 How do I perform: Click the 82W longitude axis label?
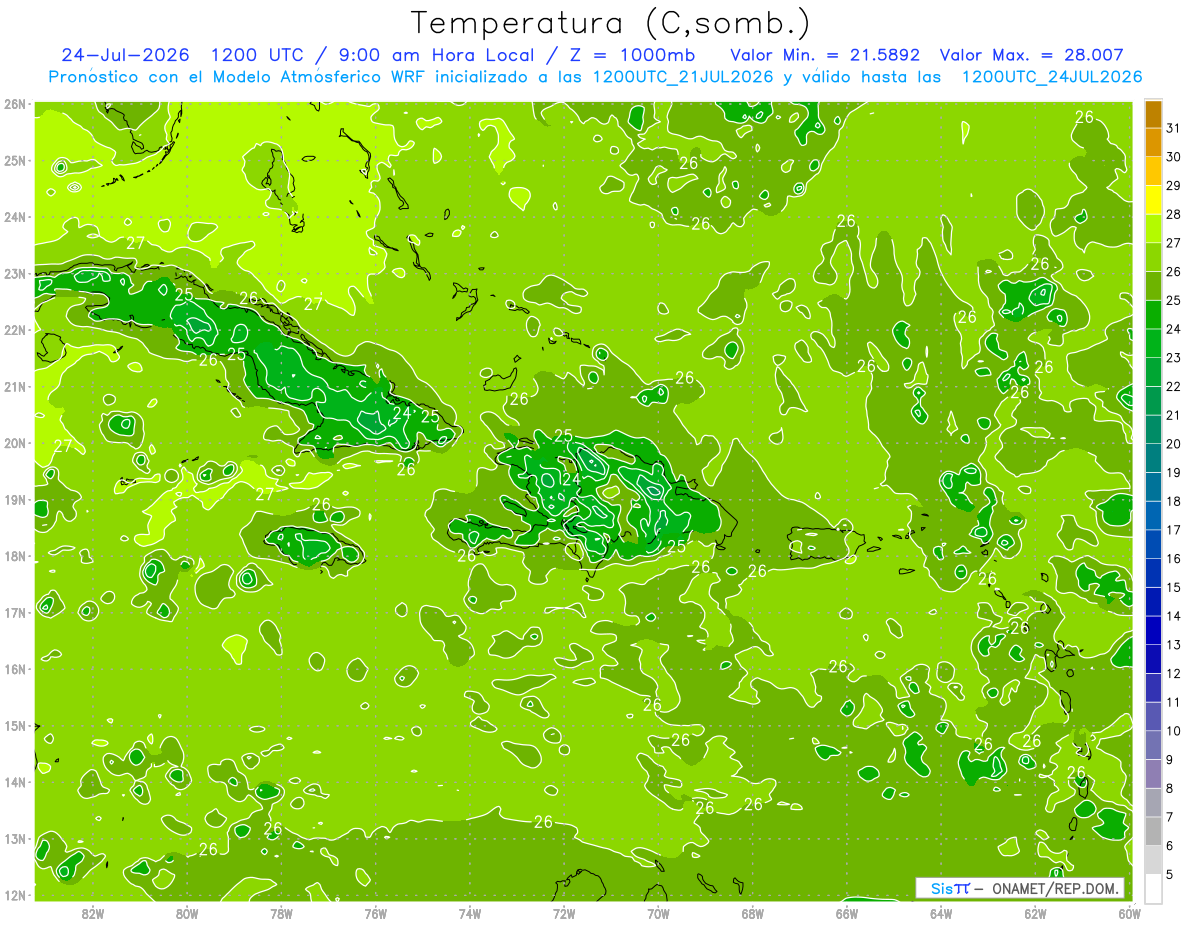[x=92, y=913]
